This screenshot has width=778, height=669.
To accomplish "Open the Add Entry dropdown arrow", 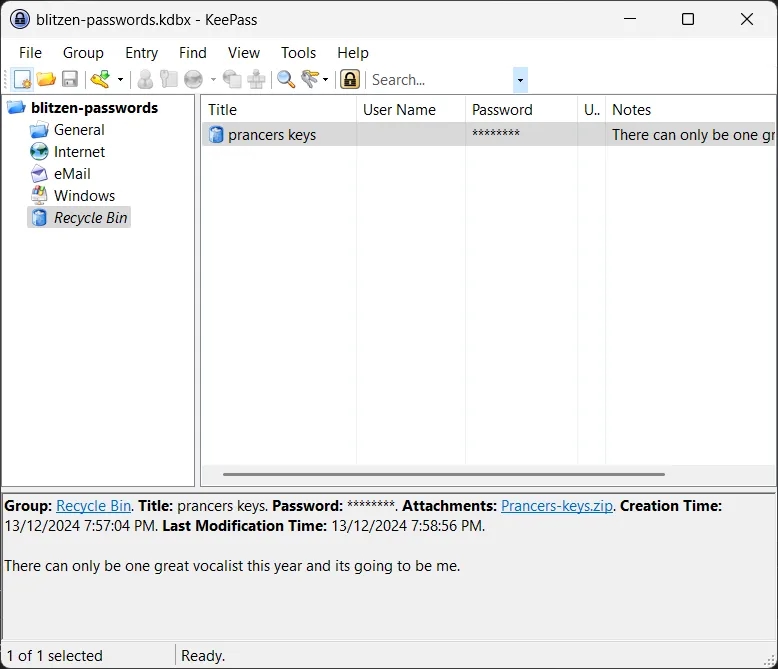I will (120, 80).
